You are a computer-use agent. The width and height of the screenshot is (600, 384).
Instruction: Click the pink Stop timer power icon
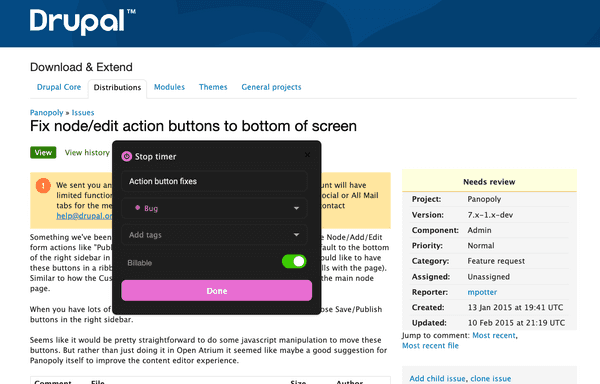pos(127,156)
